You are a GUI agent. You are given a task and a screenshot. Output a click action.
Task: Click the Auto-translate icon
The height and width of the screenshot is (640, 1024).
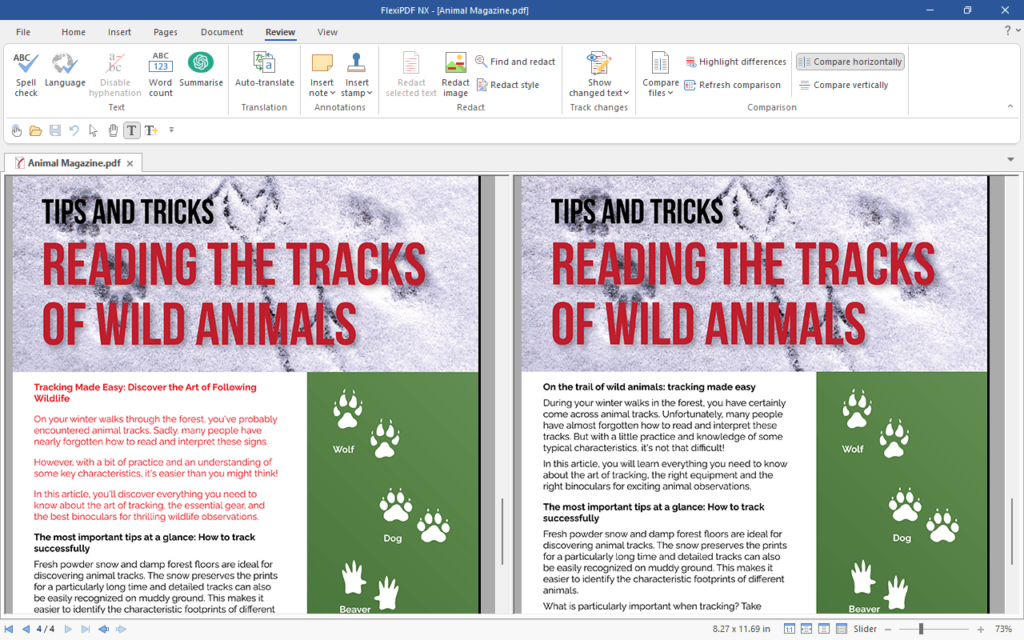click(x=264, y=72)
